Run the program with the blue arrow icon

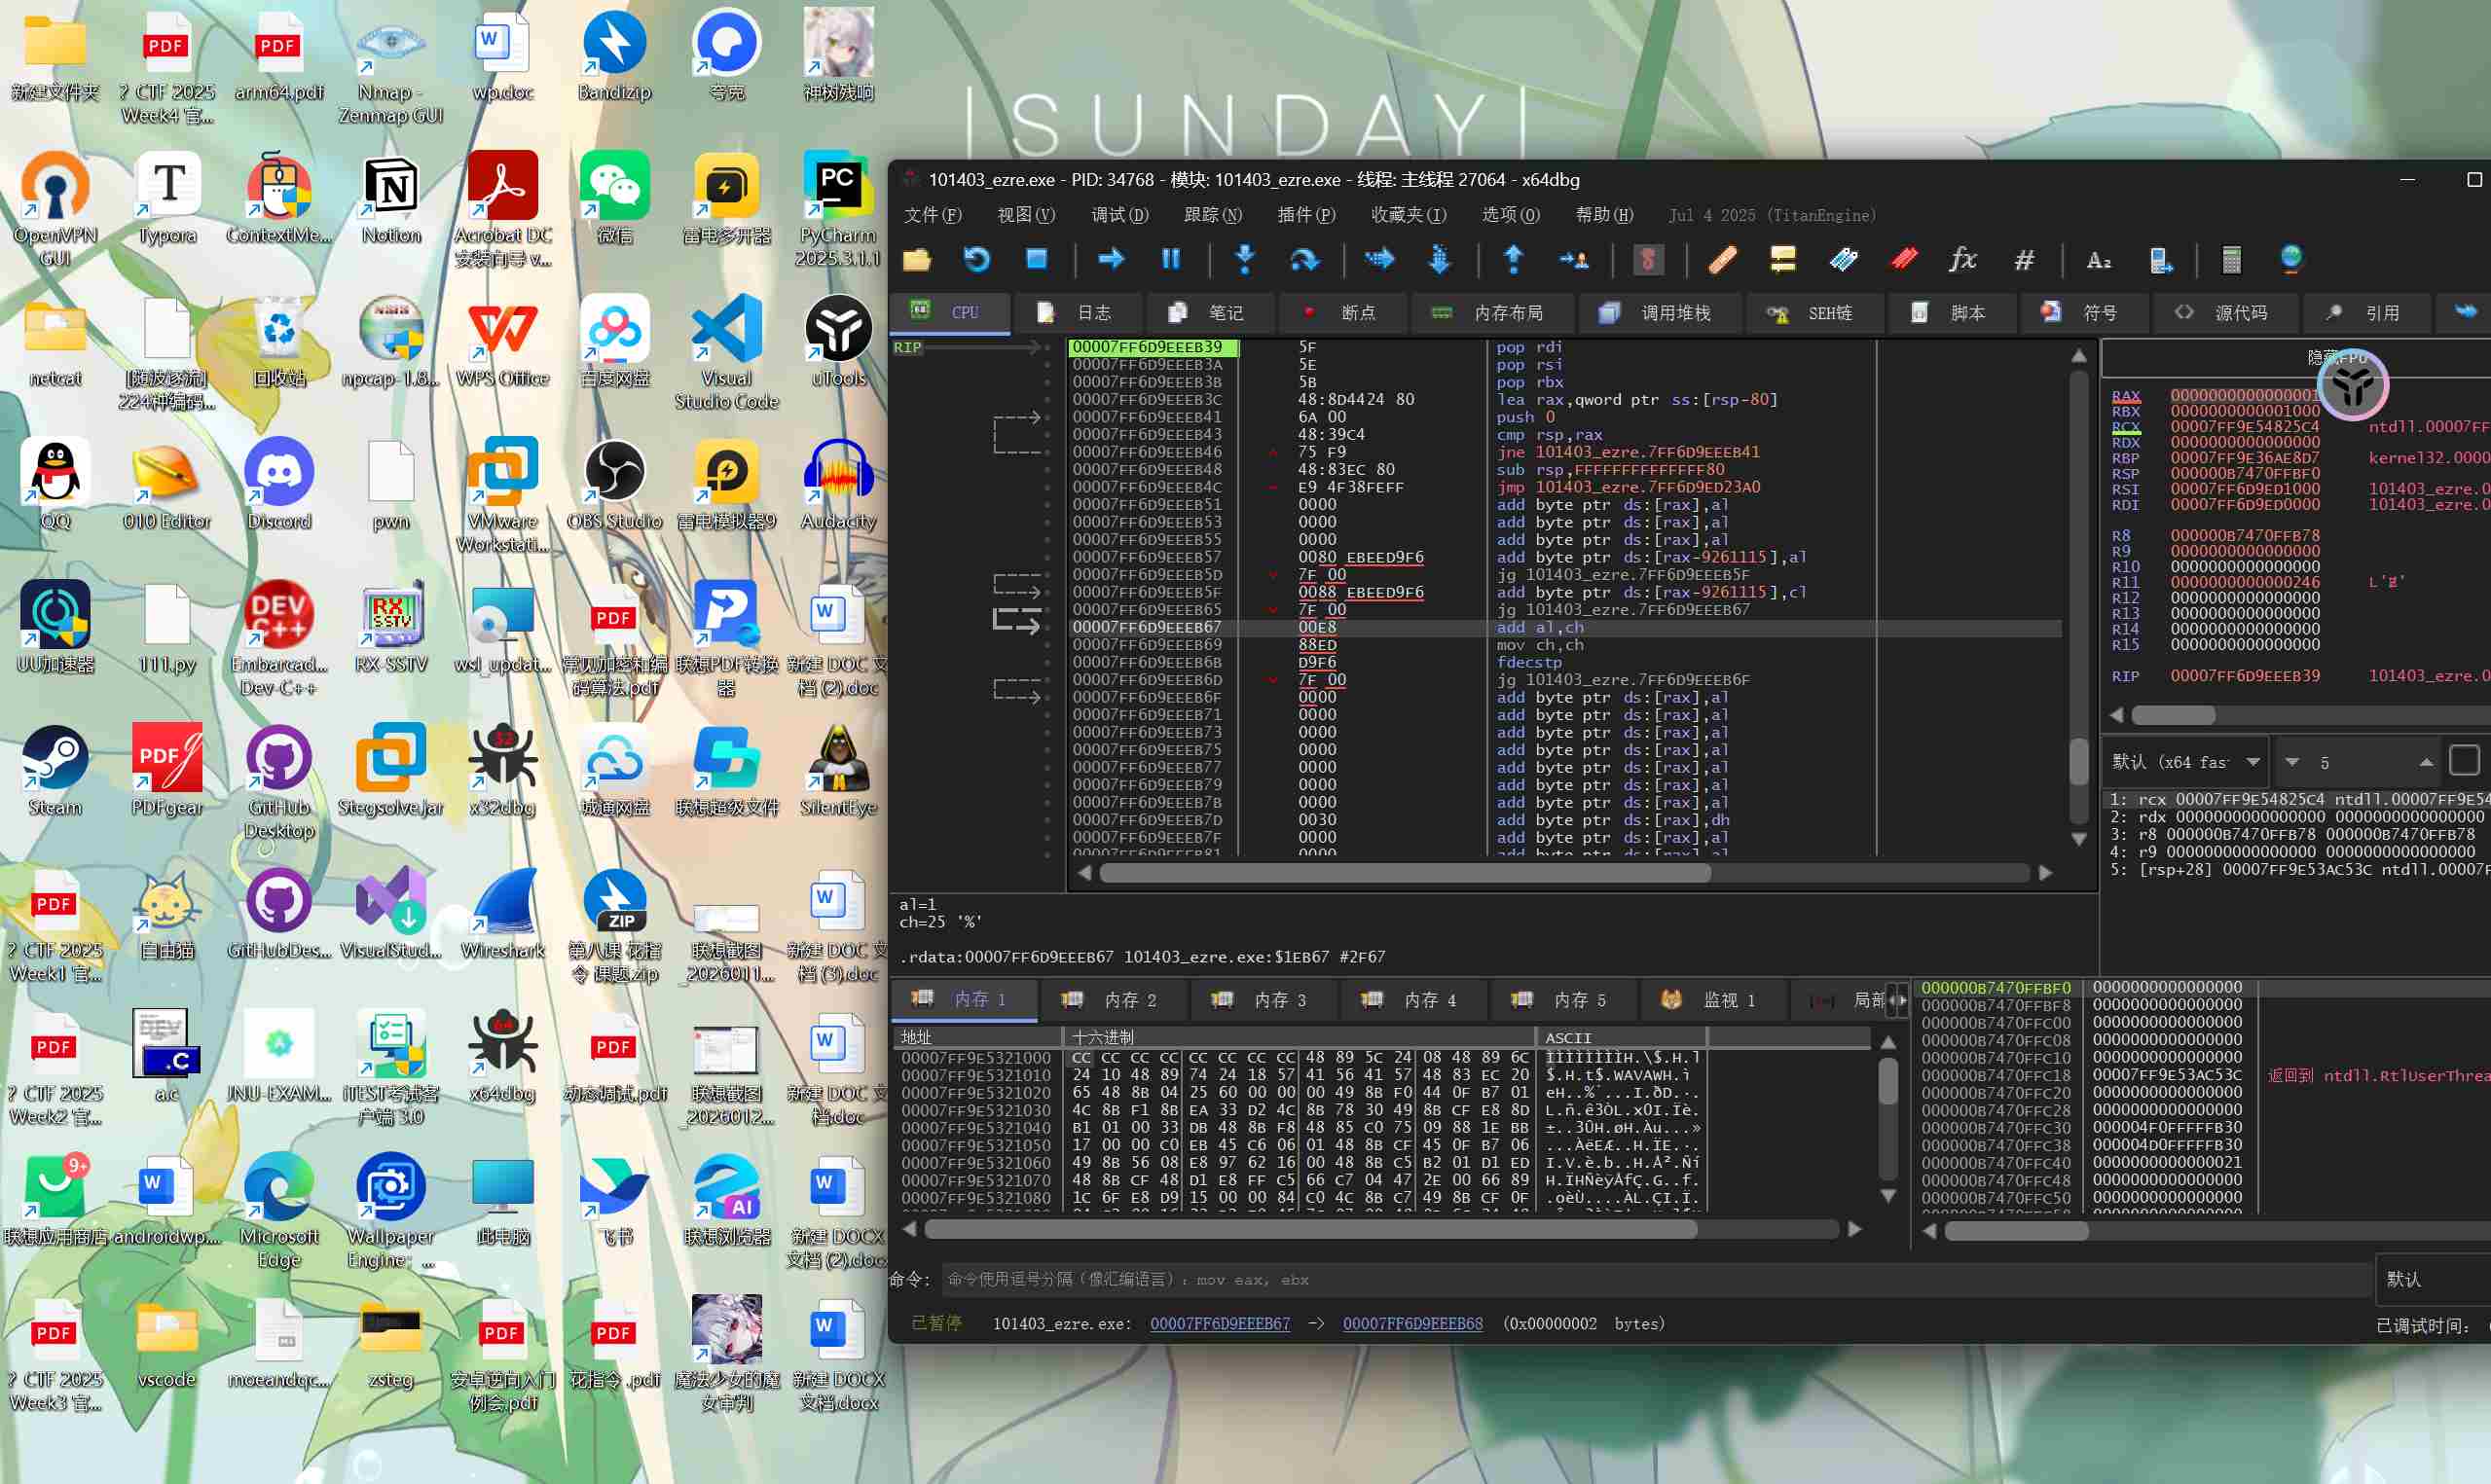pyautogui.click(x=1110, y=260)
